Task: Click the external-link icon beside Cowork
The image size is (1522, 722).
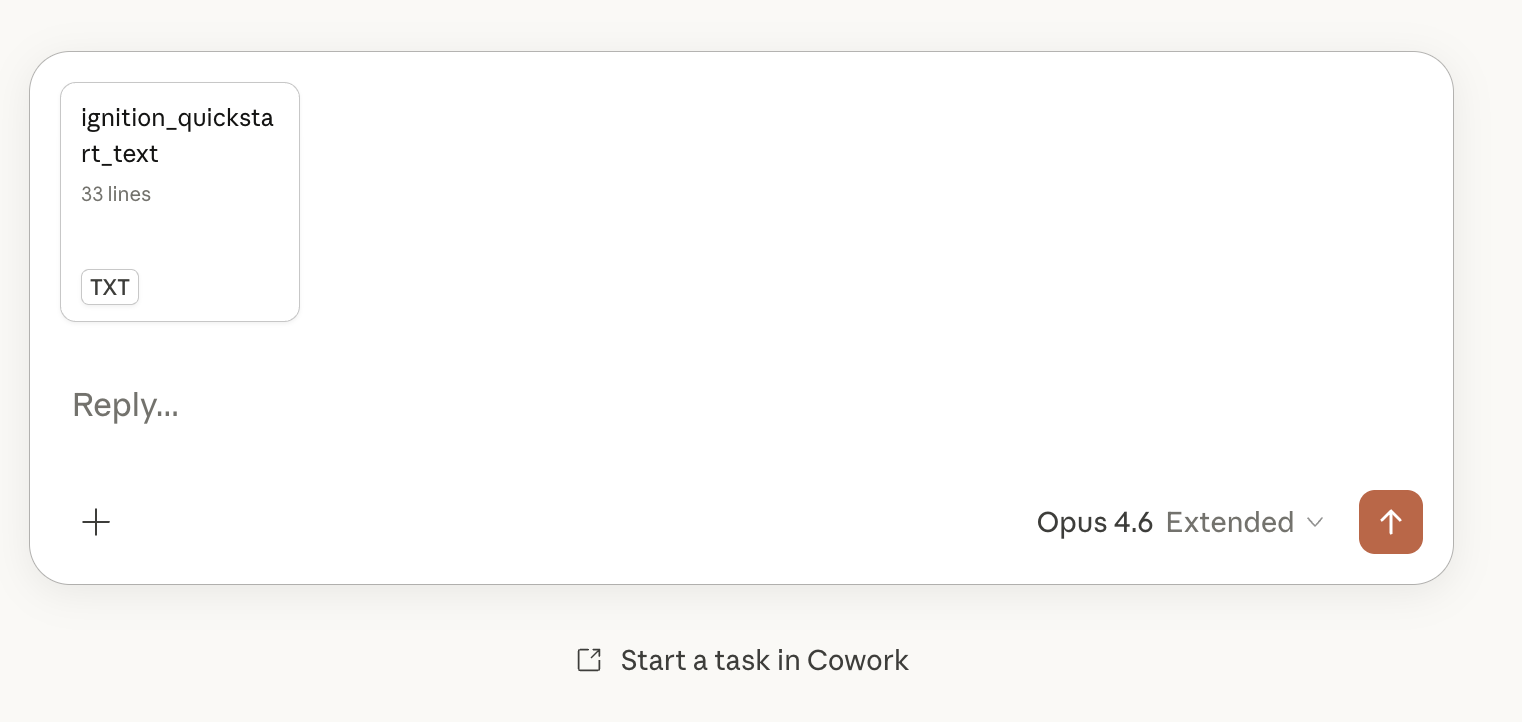Action: point(589,659)
